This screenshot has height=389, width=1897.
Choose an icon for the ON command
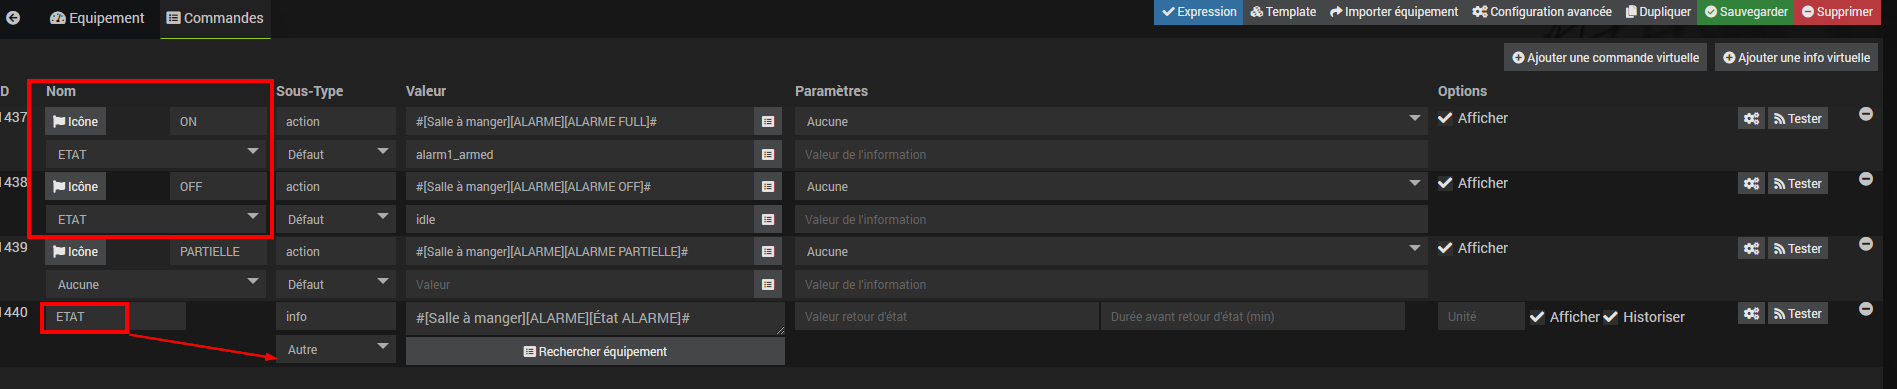75,121
